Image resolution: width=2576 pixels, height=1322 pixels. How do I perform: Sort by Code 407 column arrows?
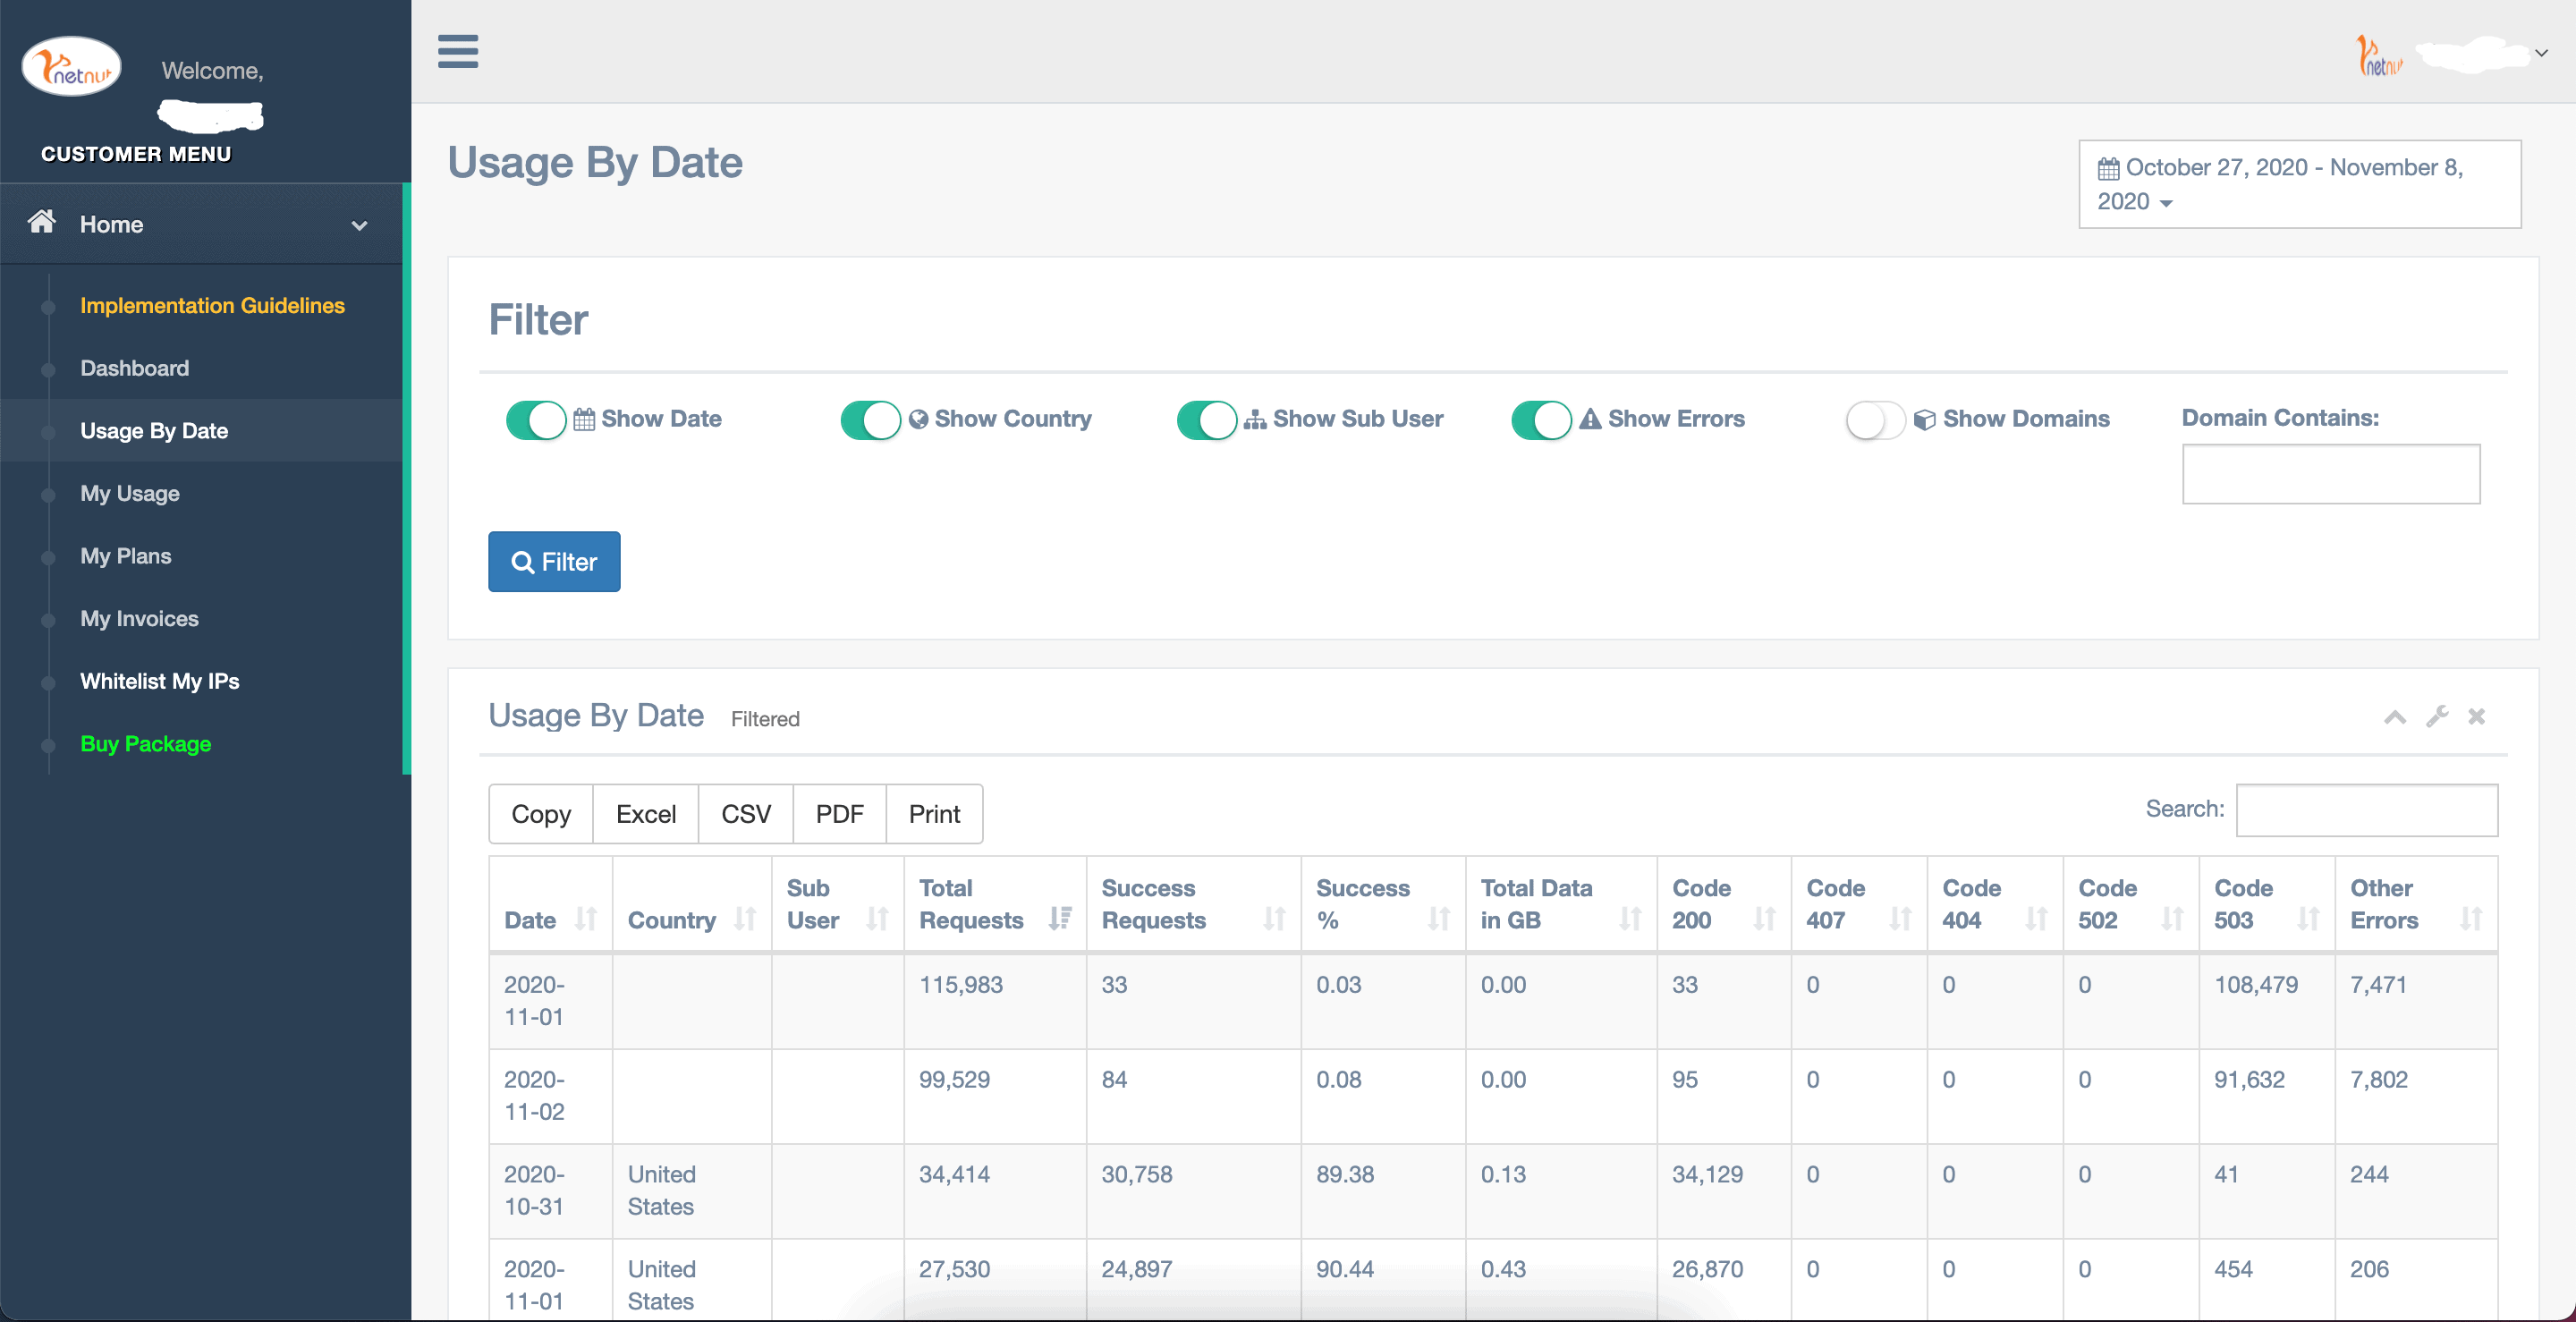pyautogui.click(x=1900, y=918)
